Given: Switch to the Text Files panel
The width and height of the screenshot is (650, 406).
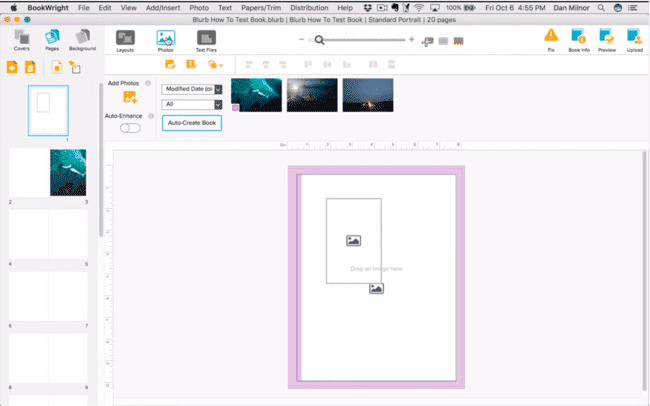Looking at the screenshot, I should tap(206, 41).
